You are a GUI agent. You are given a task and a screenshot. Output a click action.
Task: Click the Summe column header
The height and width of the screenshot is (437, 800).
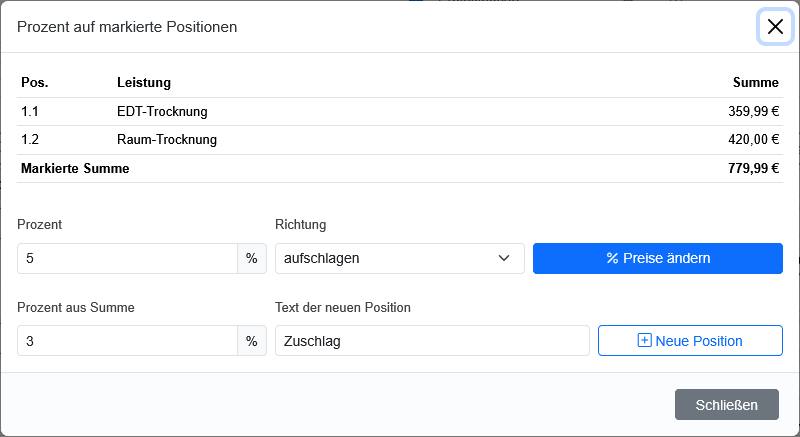(756, 83)
